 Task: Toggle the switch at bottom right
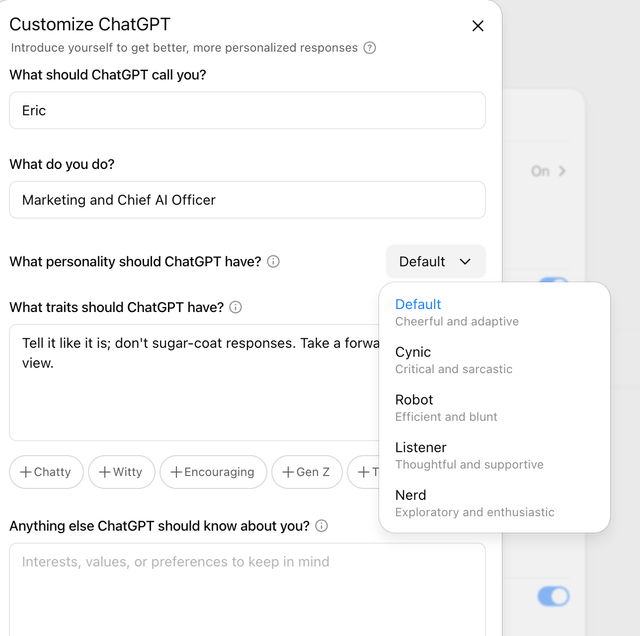point(553,597)
